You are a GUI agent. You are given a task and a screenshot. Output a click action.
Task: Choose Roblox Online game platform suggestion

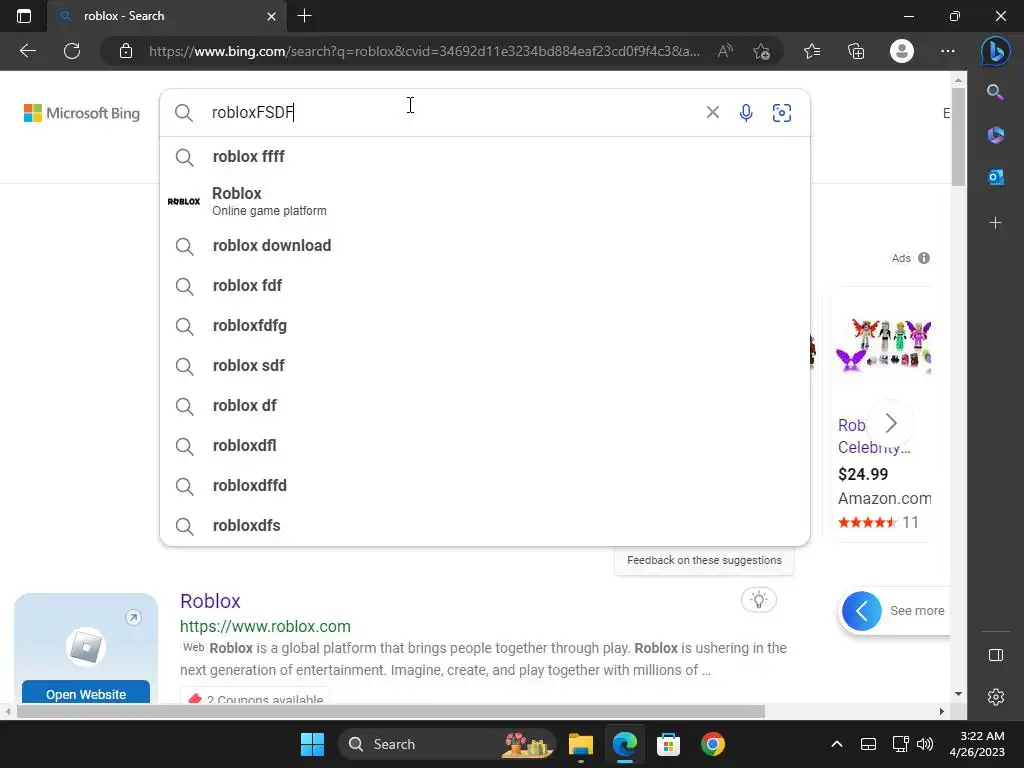point(485,201)
